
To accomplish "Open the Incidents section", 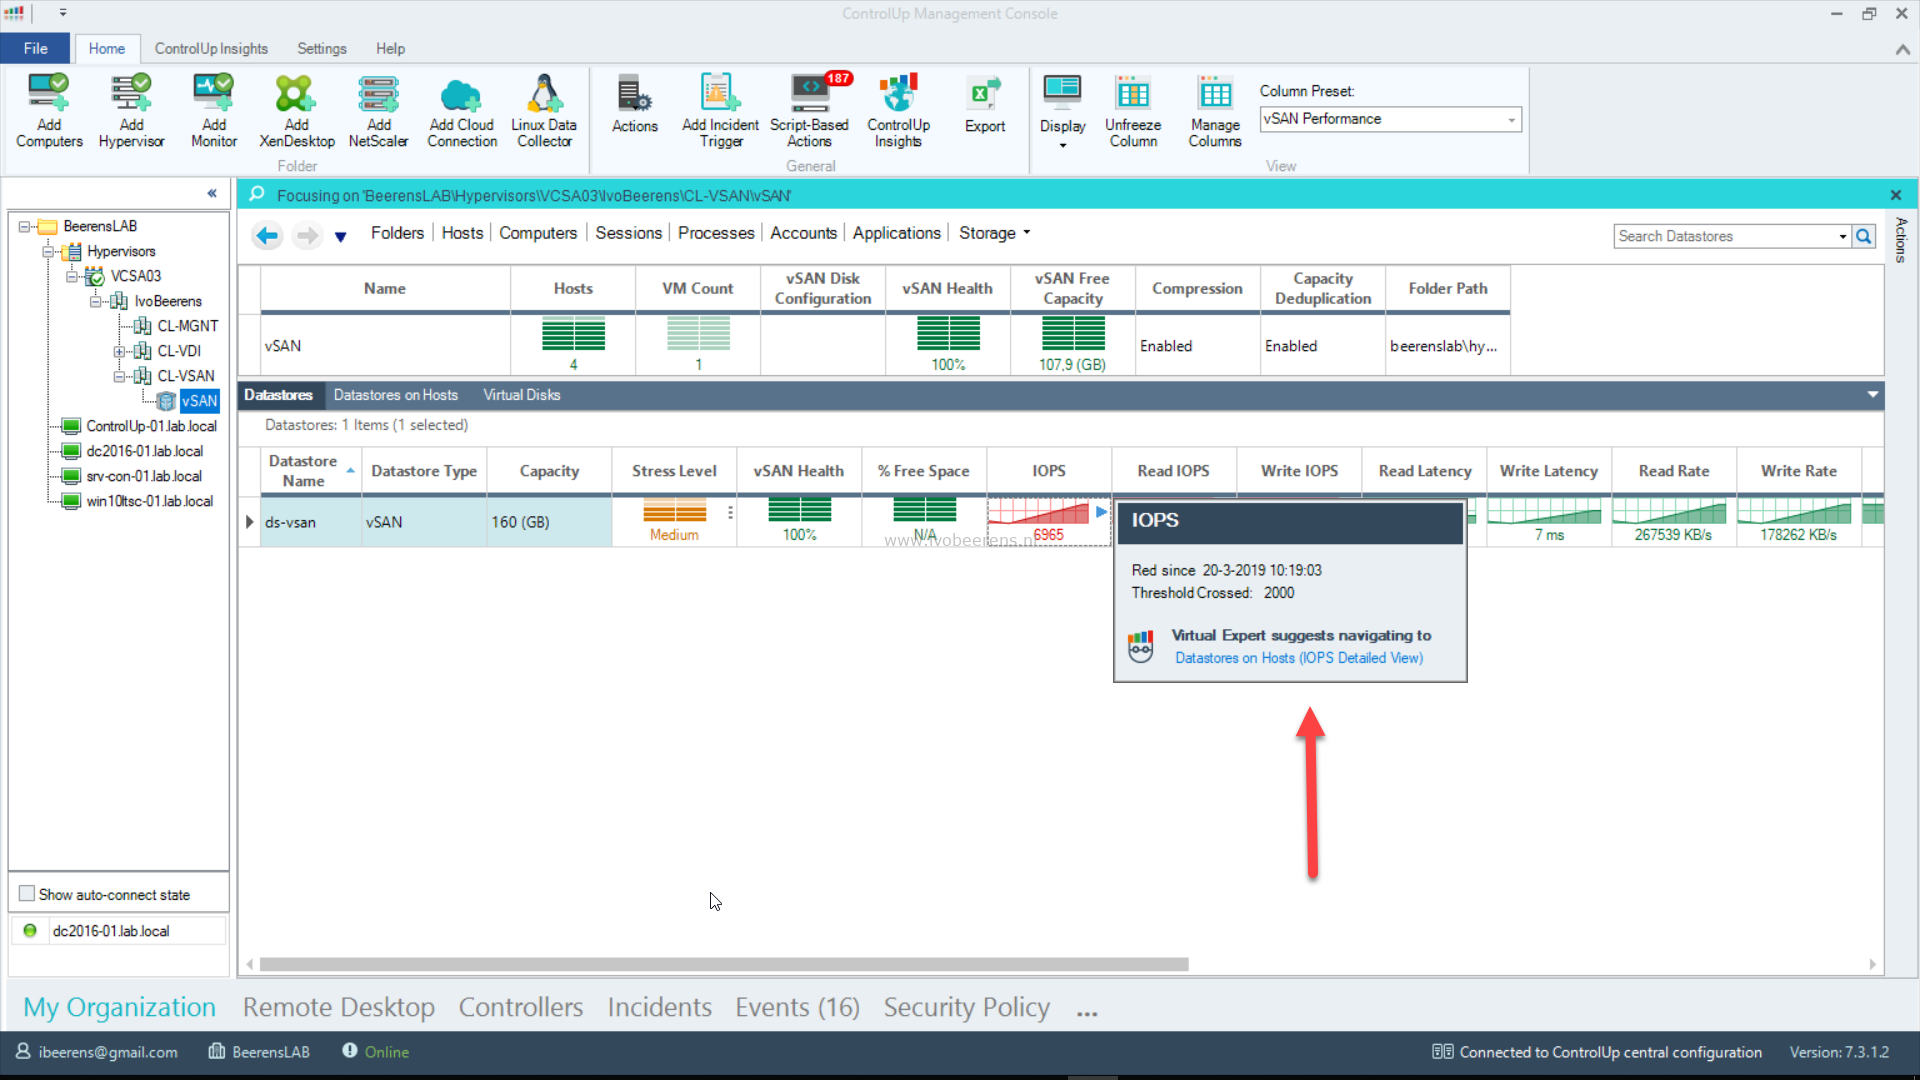I will coord(659,1007).
